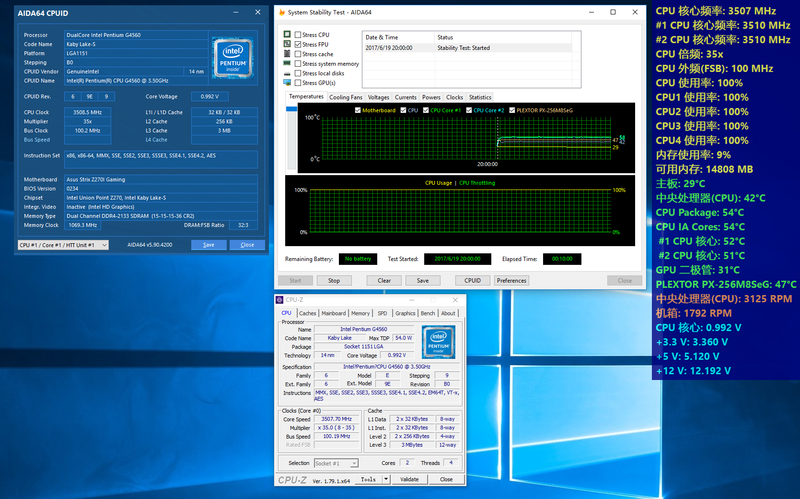Image resolution: width=800 pixels, height=499 pixels.
Task: Click Save in the AIDA64 CPUID window
Action: pyautogui.click(x=209, y=245)
